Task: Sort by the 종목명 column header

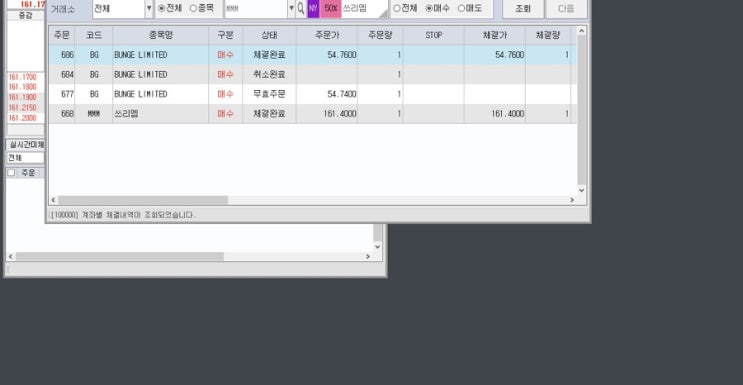Action: pyautogui.click(x=161, y=35)
